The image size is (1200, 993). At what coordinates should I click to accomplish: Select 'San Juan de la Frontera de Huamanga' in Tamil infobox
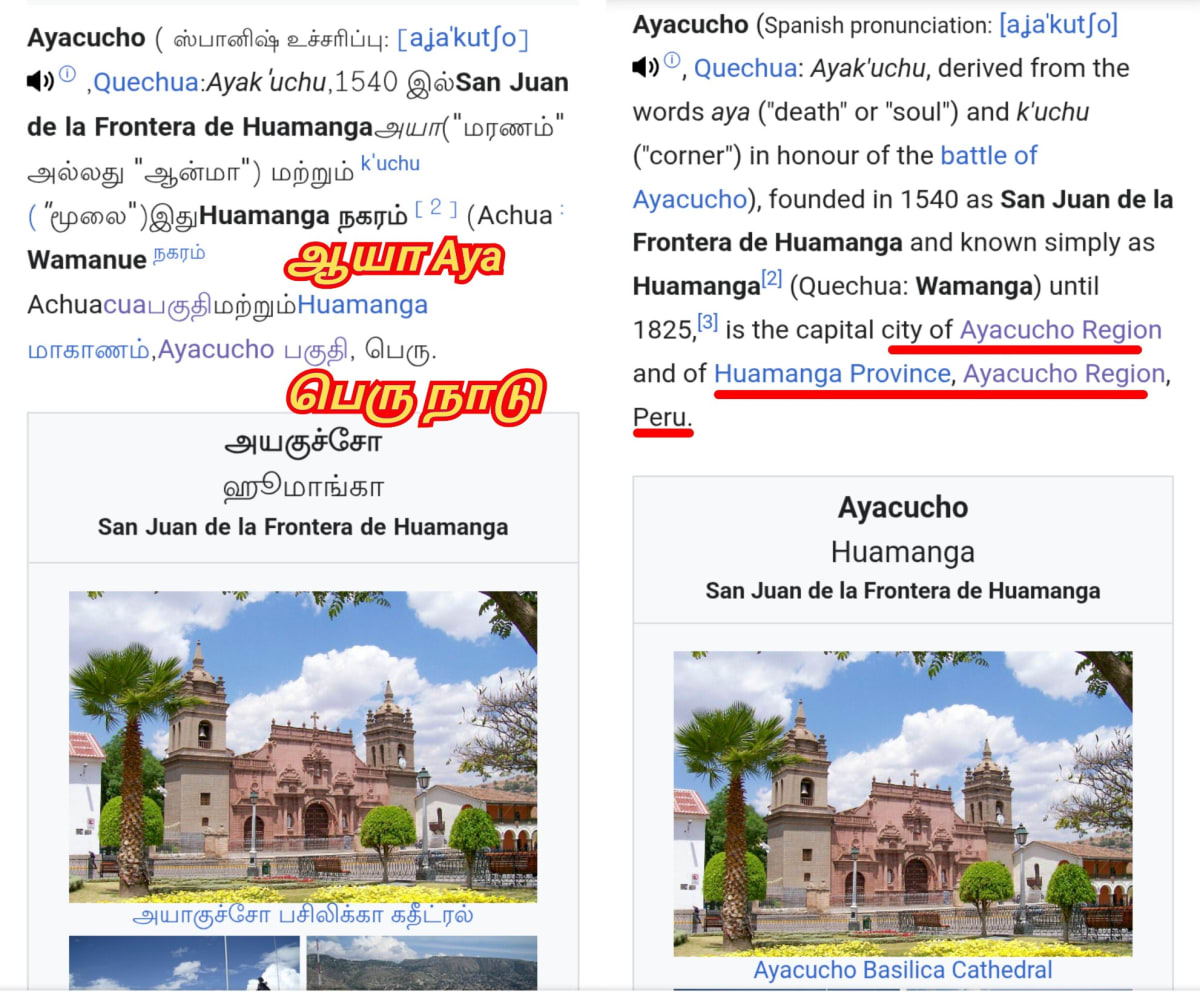point(303,527)
